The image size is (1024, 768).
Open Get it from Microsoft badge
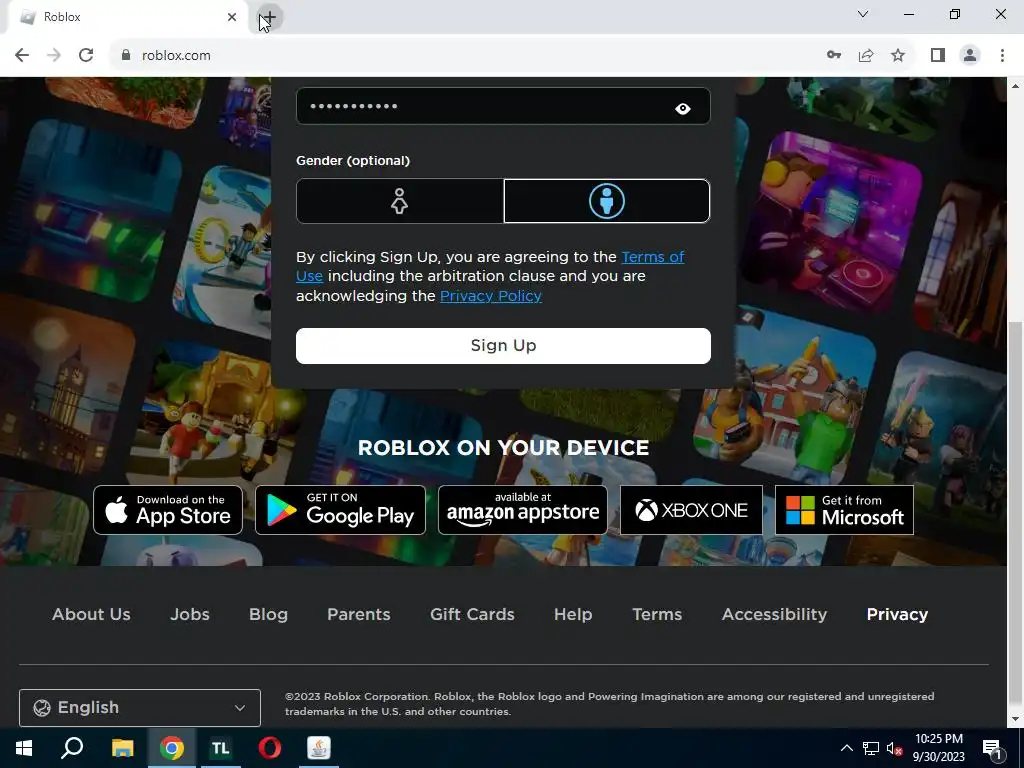tap(844, 510)
